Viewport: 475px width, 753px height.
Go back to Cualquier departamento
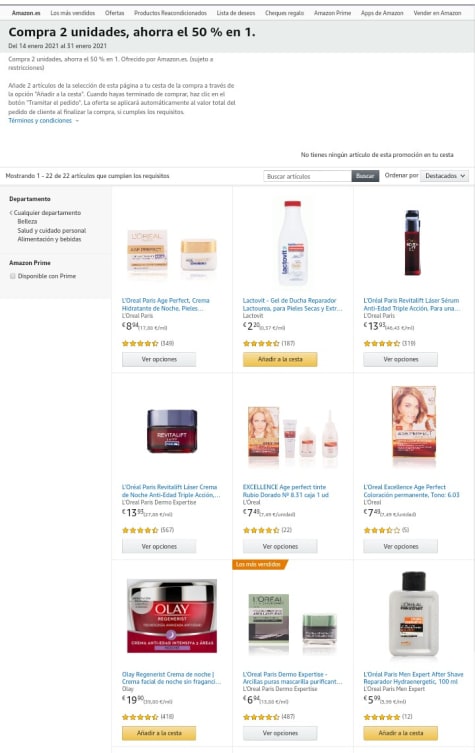click(47, 213)
